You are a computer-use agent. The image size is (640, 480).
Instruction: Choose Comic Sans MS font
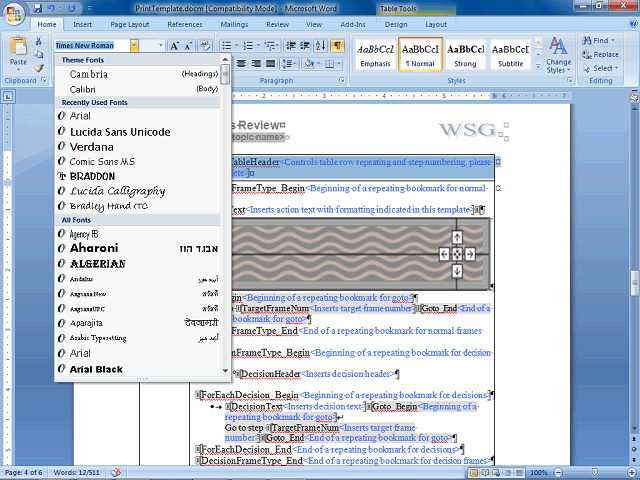139,161
